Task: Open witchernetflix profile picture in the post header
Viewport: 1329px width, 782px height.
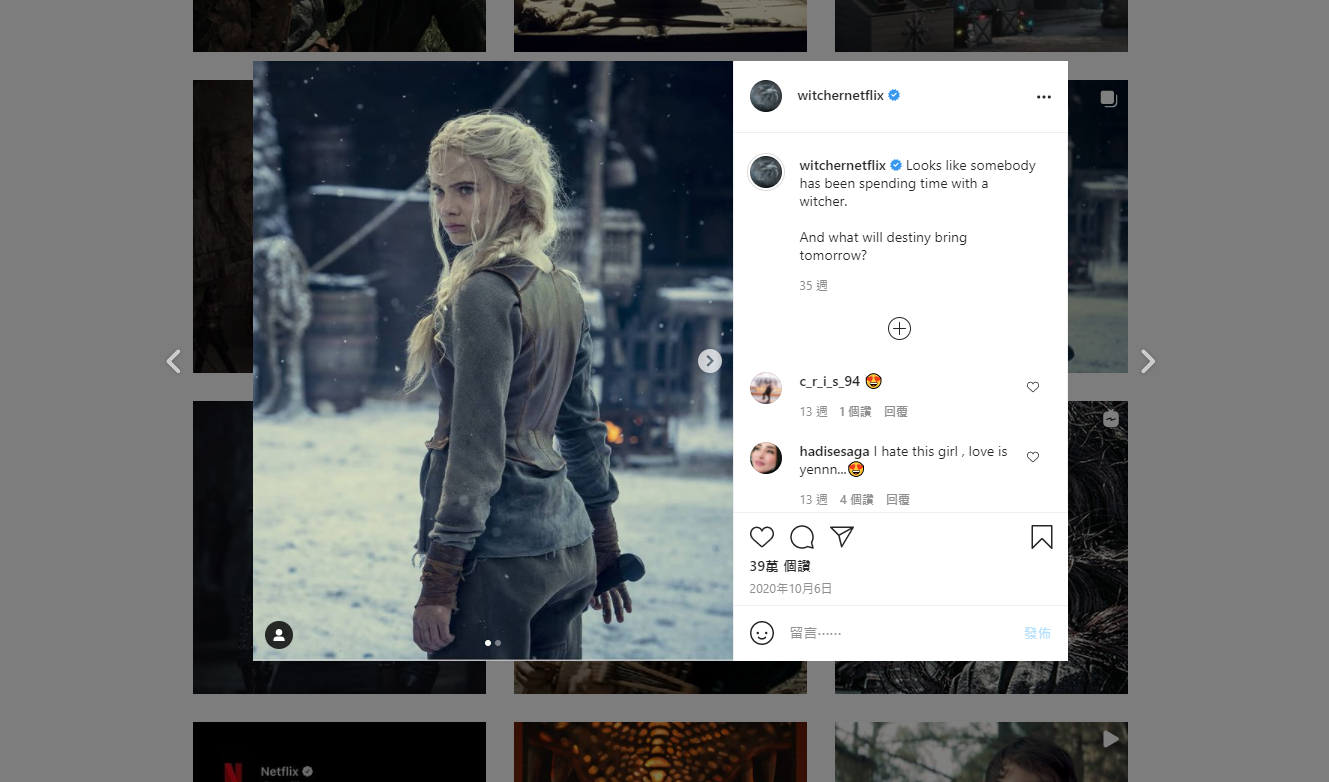Action: coord(766,96)
